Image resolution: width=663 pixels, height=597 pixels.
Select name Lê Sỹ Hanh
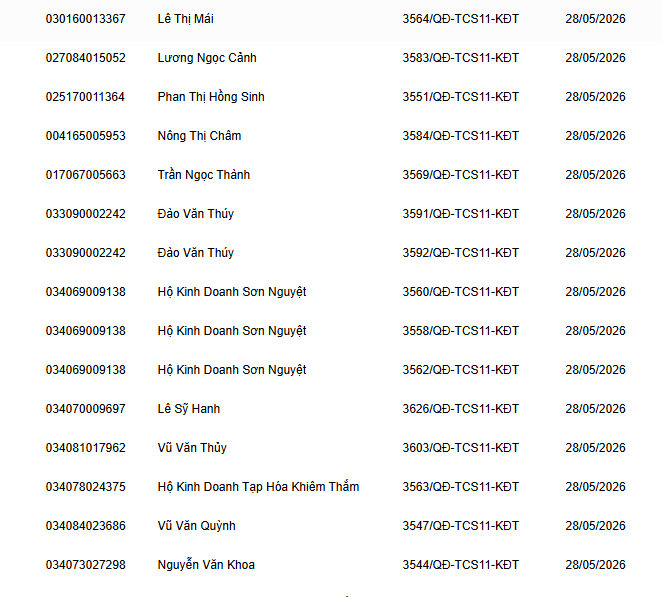(x=189, y=409)
